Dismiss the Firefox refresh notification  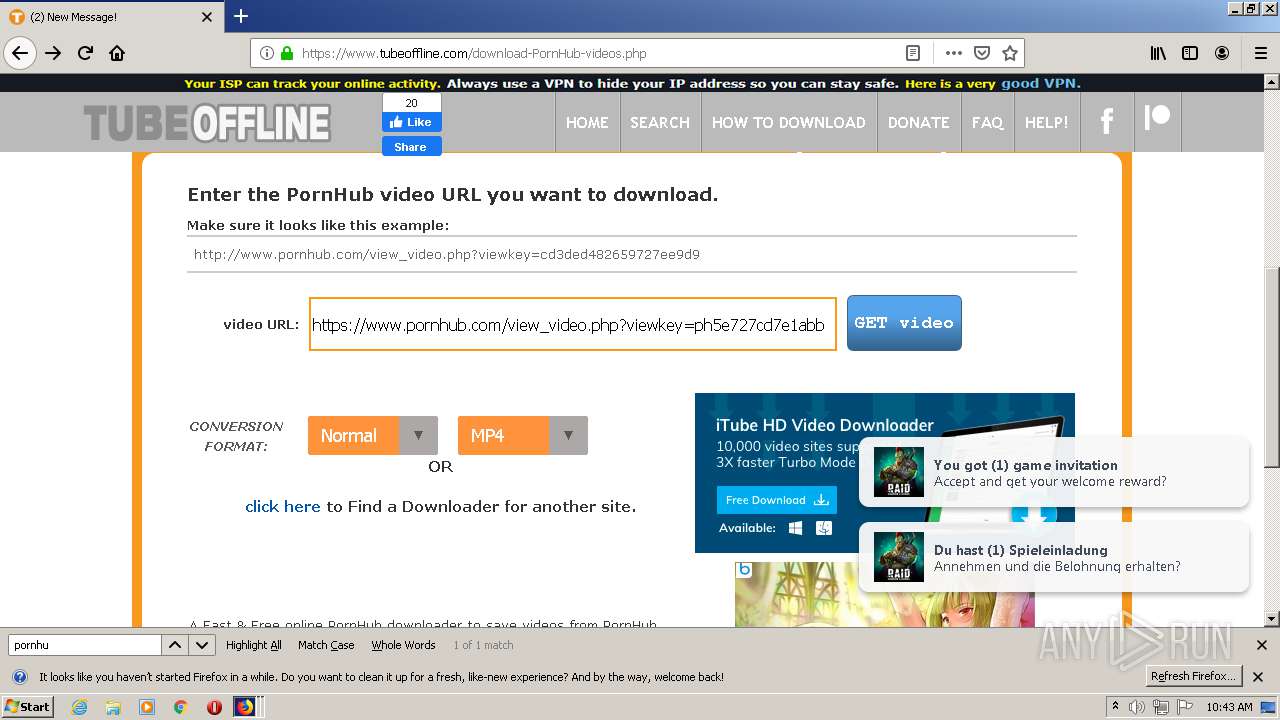(1258, 677)
